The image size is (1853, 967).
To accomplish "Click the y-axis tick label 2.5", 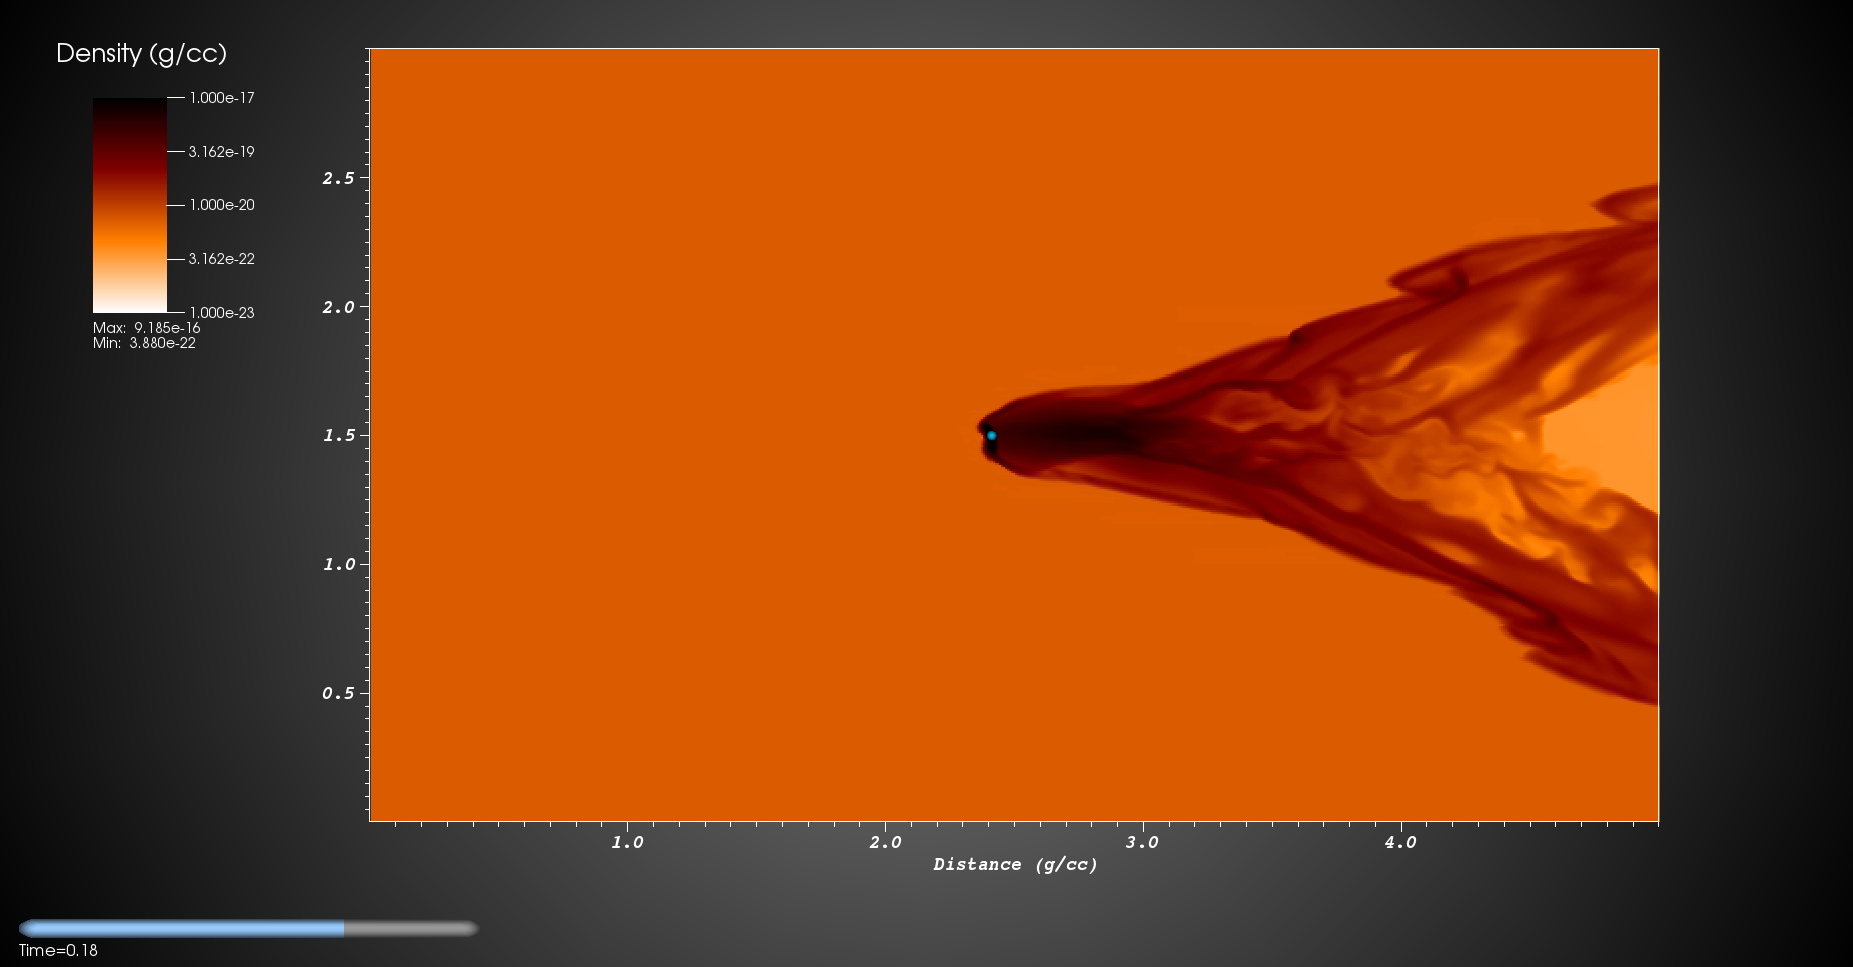I will 338,178.
